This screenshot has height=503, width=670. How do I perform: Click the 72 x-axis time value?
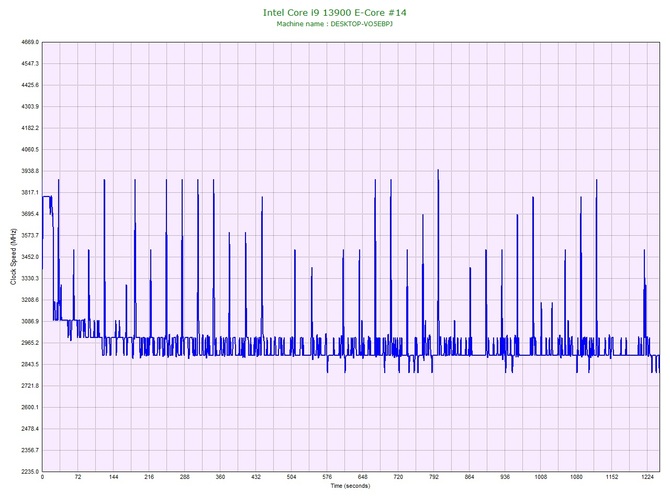tap(78, 477)
